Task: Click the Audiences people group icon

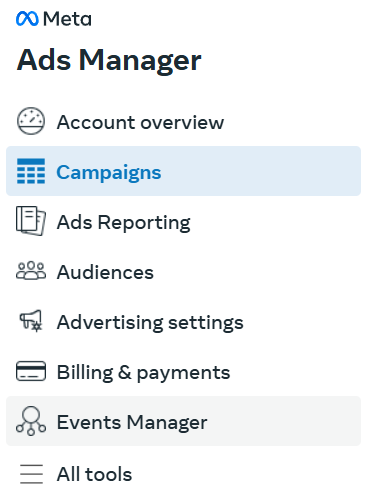Action: (x=31, y=270)
